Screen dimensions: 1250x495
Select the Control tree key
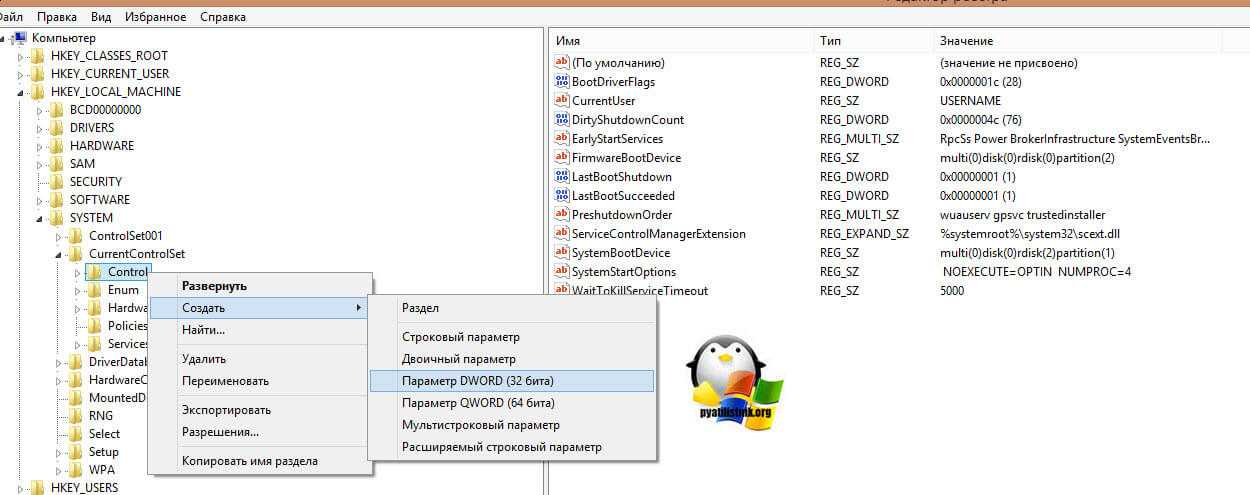[127, 272]
